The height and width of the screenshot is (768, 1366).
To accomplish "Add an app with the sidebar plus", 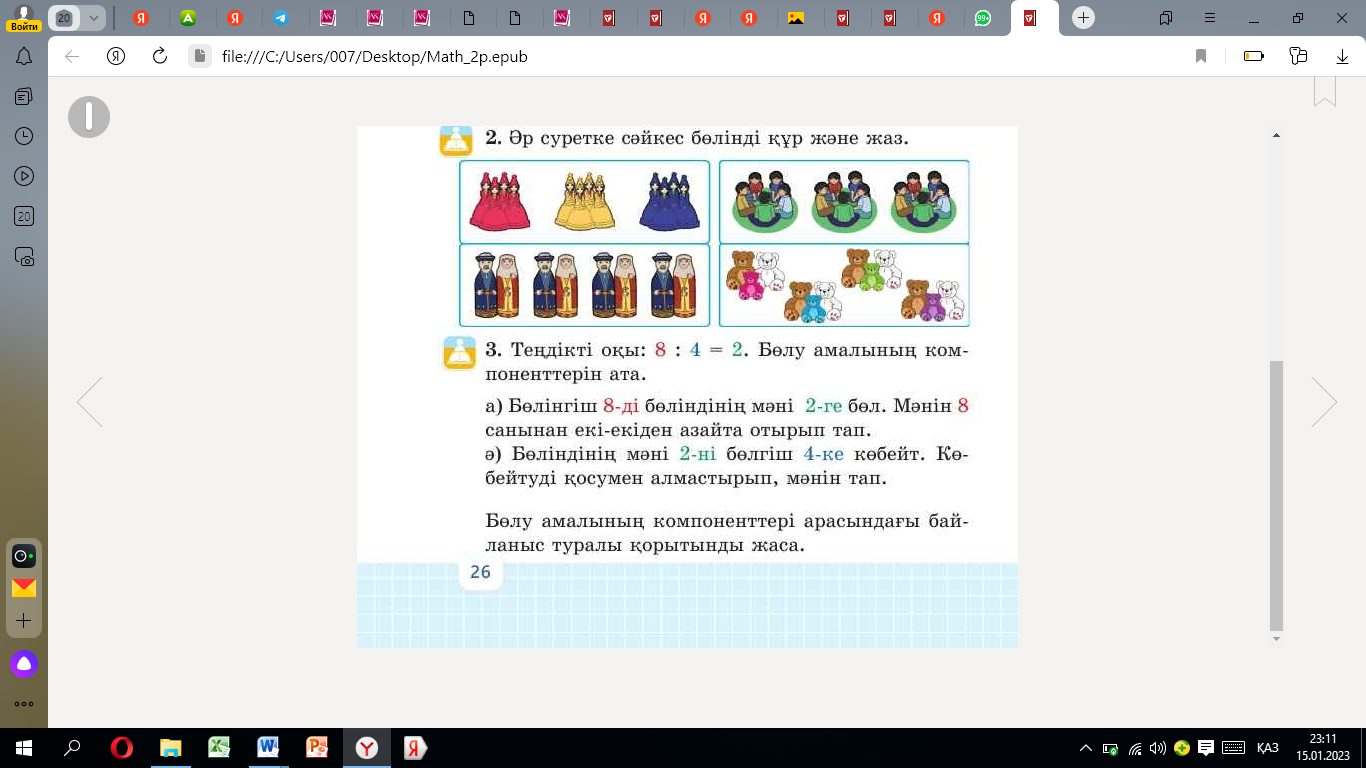I will point(24,621).
